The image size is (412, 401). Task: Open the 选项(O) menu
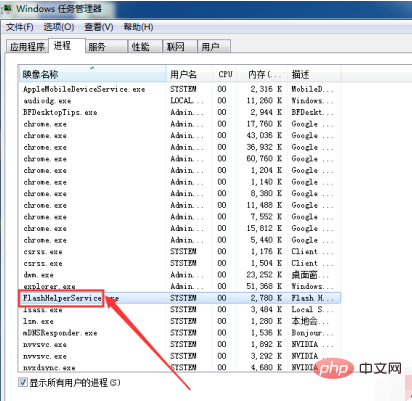tap(59, 27)
